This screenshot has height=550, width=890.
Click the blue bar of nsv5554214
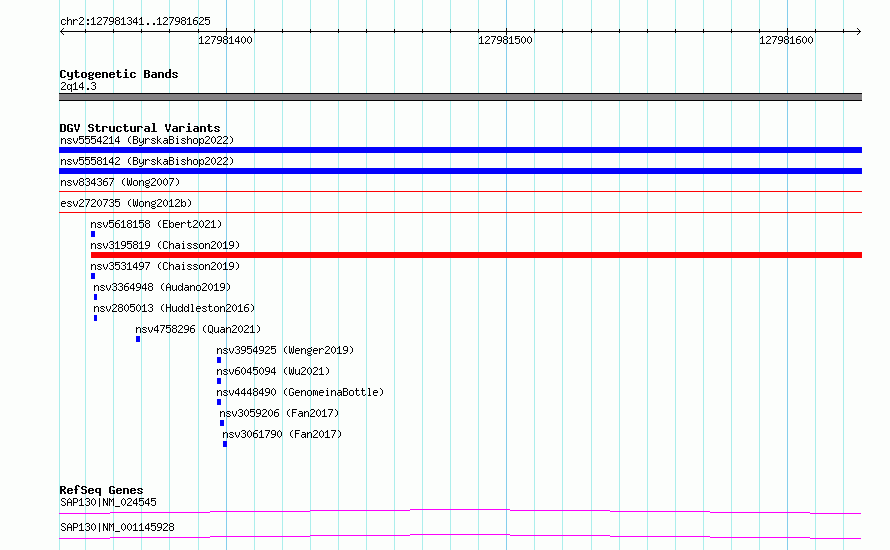click(x=460, y=150)
